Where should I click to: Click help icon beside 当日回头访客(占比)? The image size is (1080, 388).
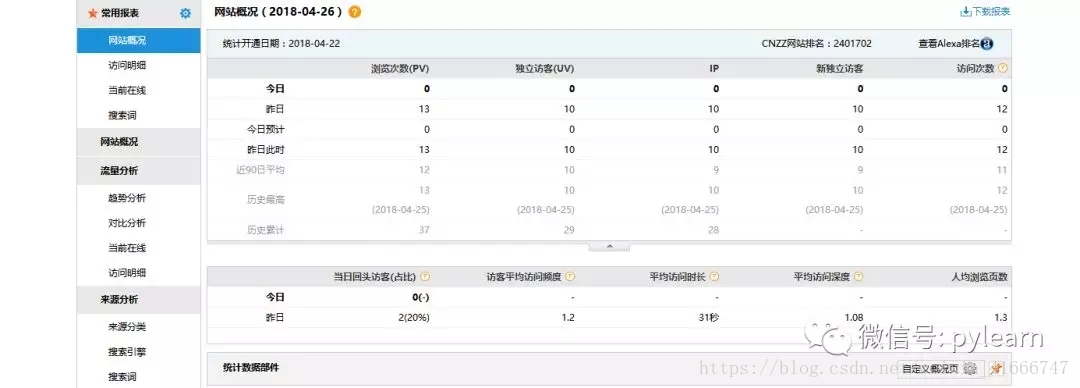[x=425, y=276]
